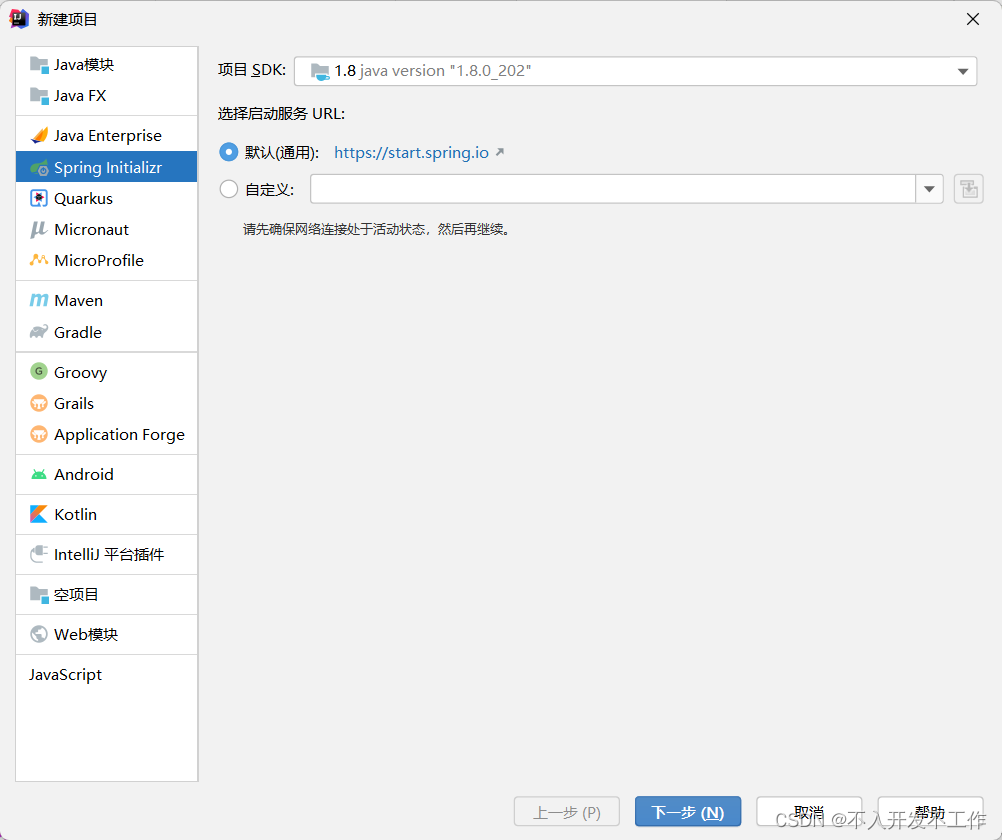
Task: Click the Kotlin logo icon
Action: click(39, 514)
